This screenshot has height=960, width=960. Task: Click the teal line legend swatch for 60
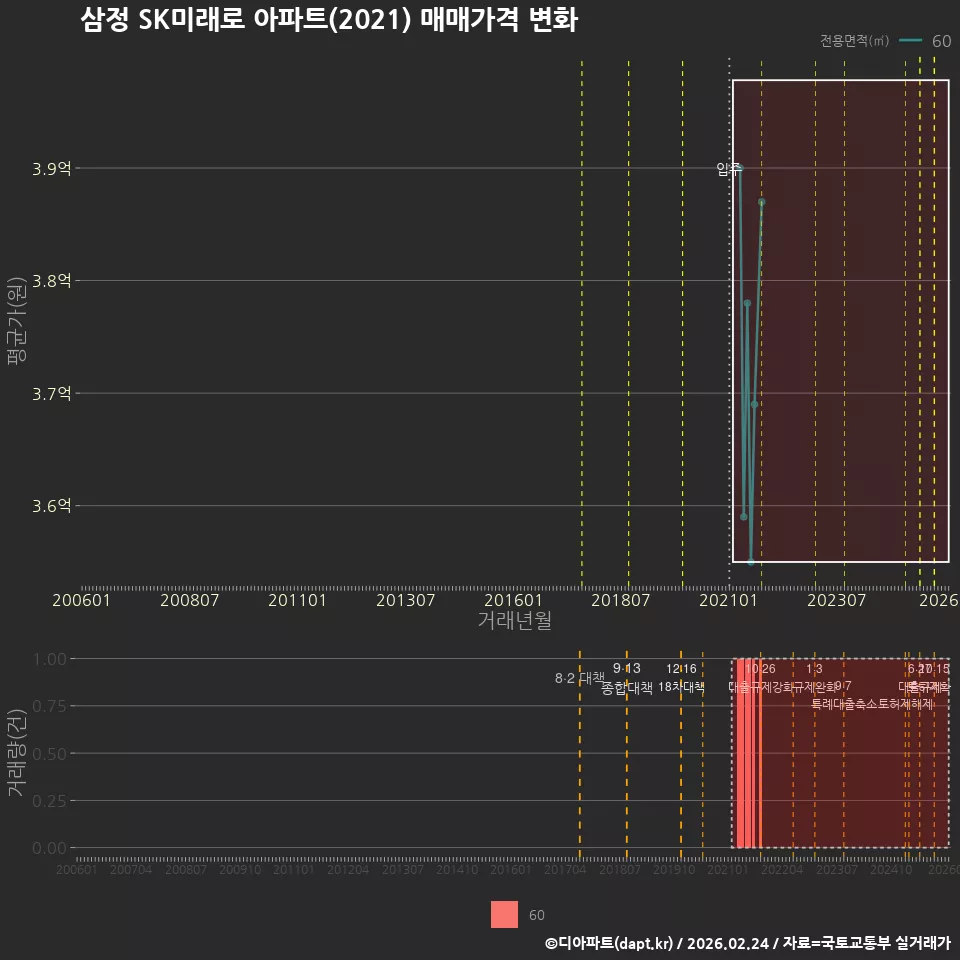[x=910, y=40]
